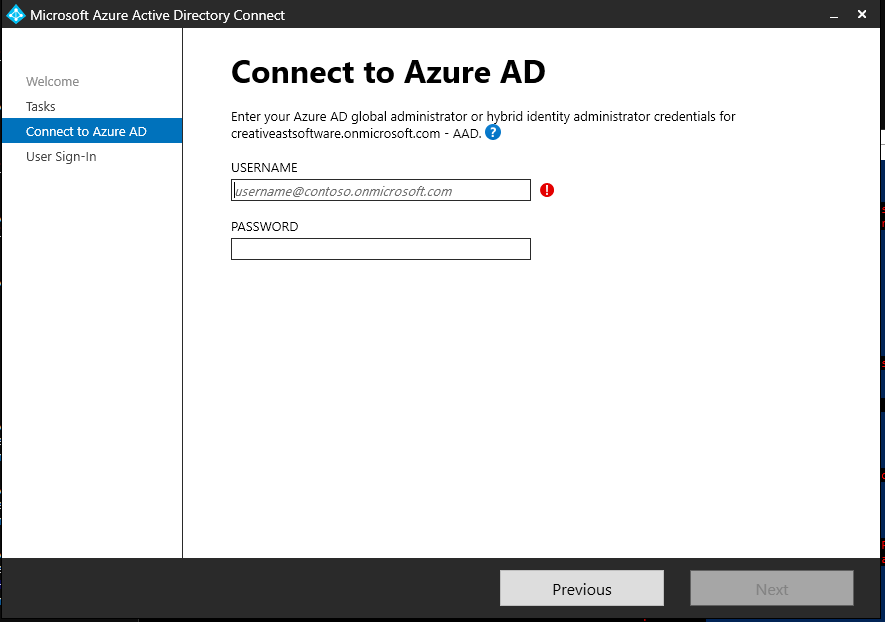Focus the PASSWORD input field

(x=380, y=249)
